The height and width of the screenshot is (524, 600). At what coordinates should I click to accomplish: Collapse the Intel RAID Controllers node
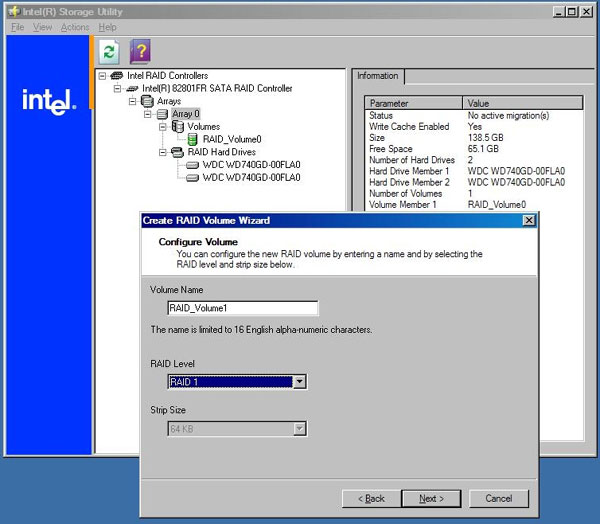pyautogui.click(x=102, y=76)
